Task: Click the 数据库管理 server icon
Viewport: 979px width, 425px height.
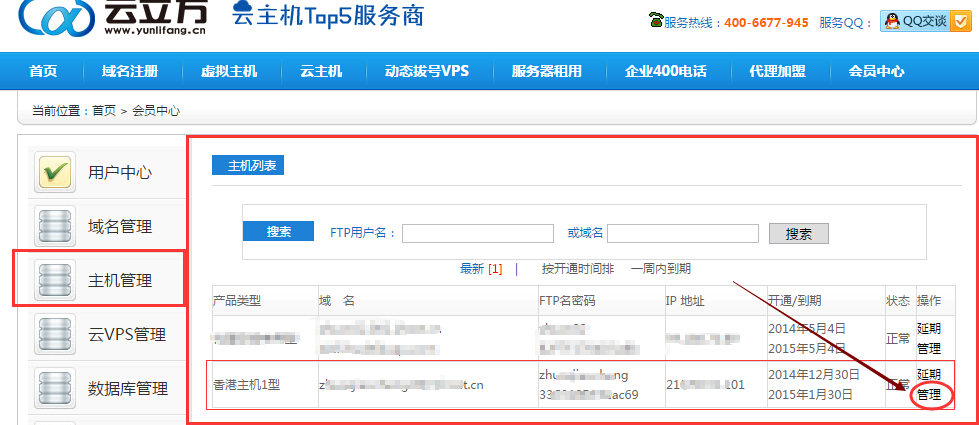Action: [x=55, y=388]
